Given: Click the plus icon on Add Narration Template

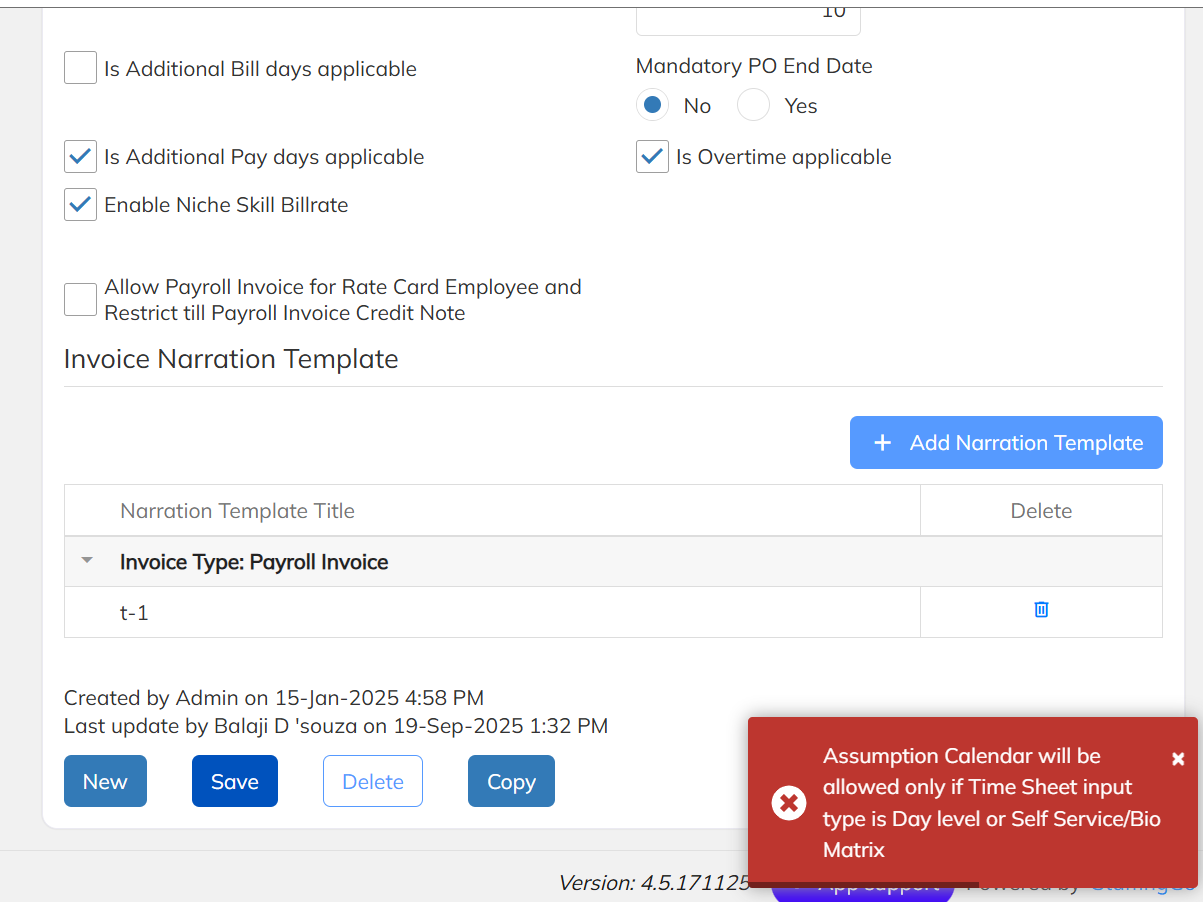Looking at the screenshot, I should (x=882, y=443).
